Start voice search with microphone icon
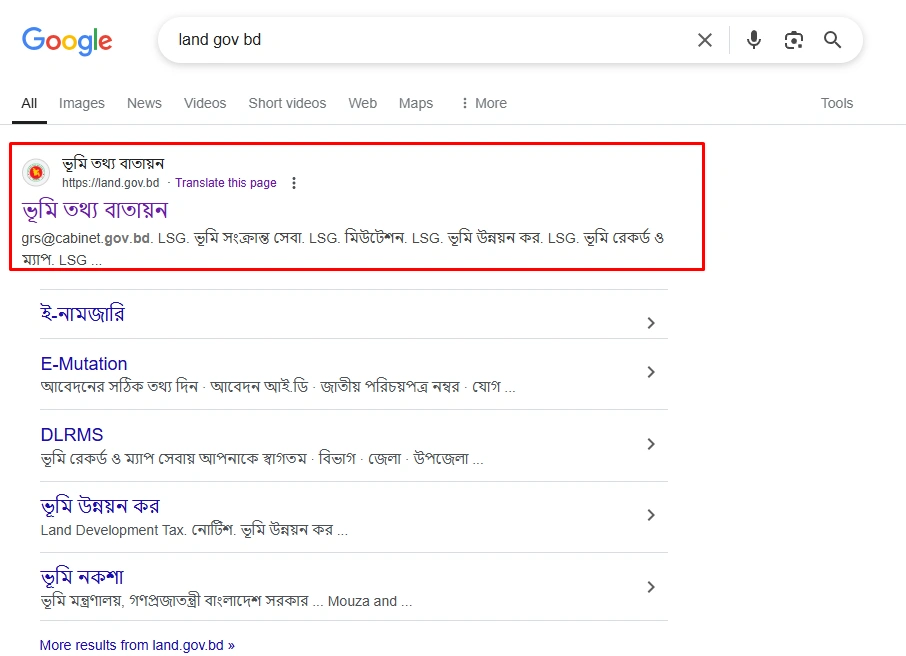 tap(753, 40)
